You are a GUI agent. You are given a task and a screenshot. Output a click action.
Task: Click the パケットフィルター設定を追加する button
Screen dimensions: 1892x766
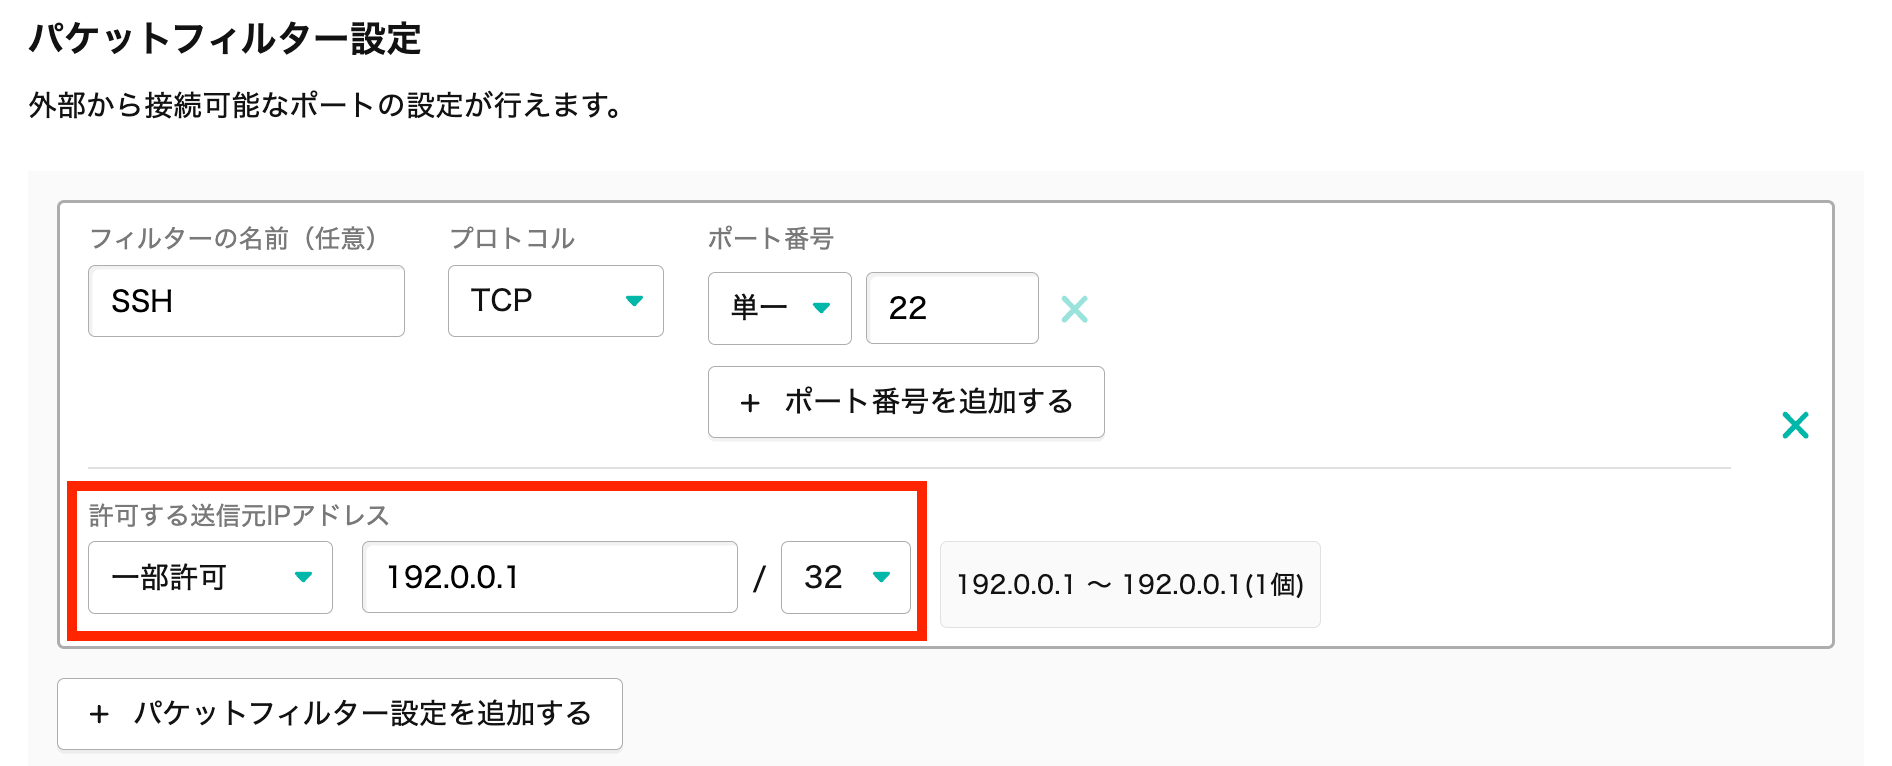pyautogui.click(x=340, y=714)
